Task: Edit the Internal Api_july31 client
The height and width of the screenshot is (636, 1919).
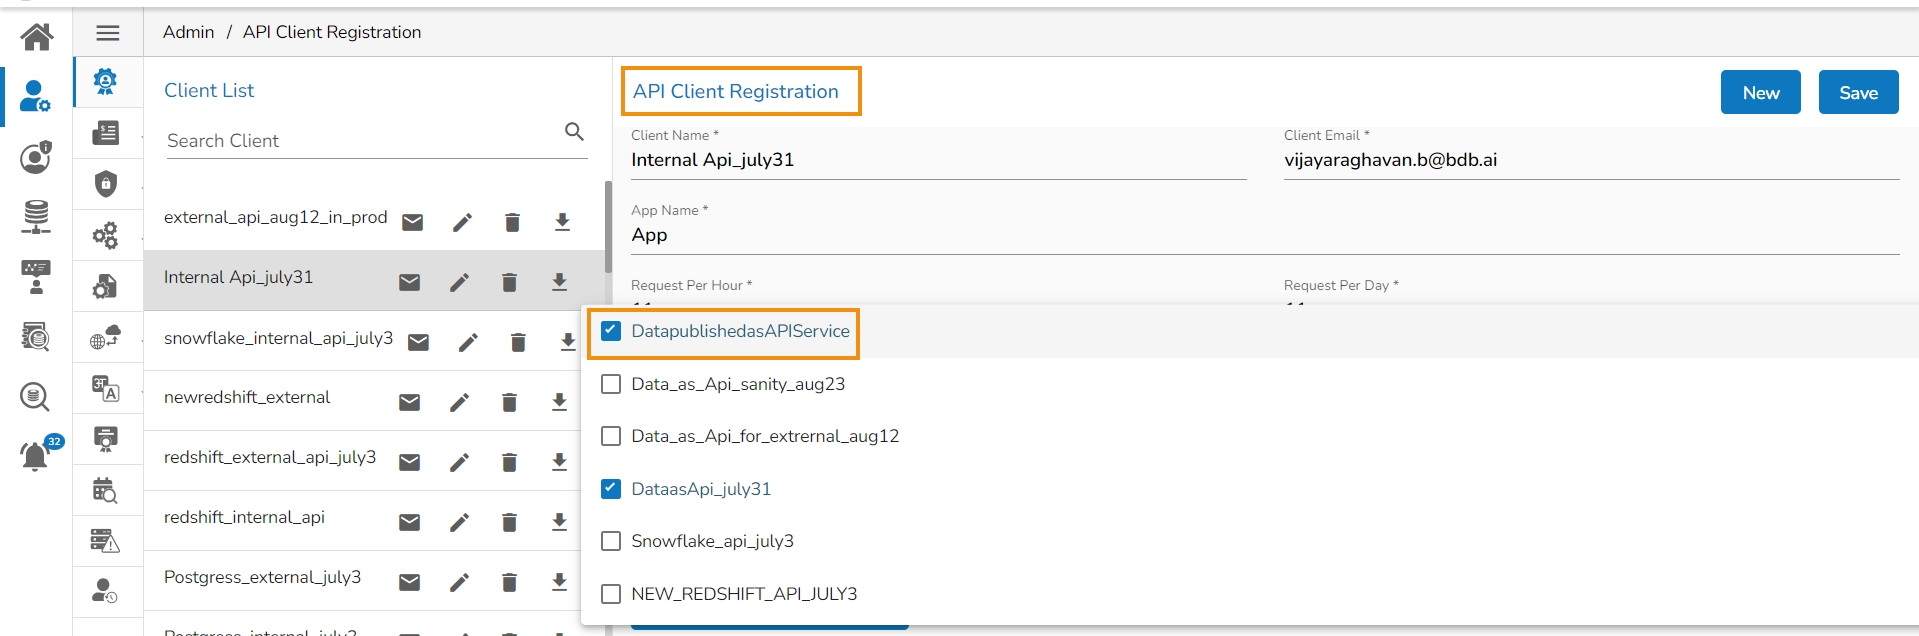Action: [x=459, y=282]
